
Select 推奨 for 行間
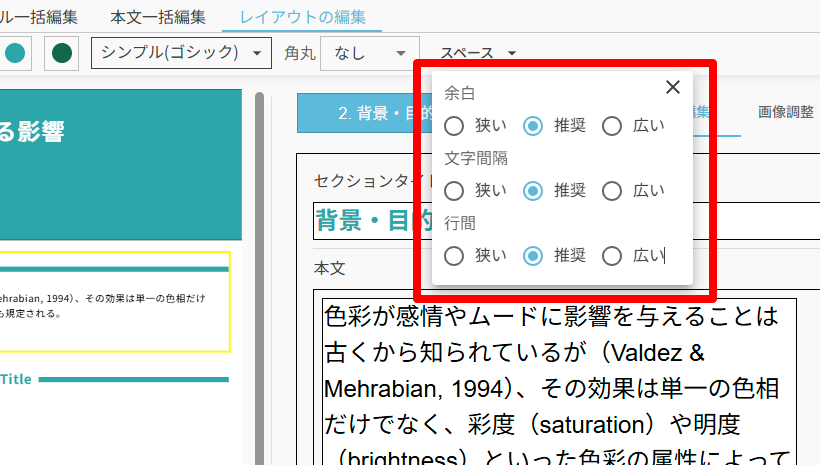click(x=534, y=256)
